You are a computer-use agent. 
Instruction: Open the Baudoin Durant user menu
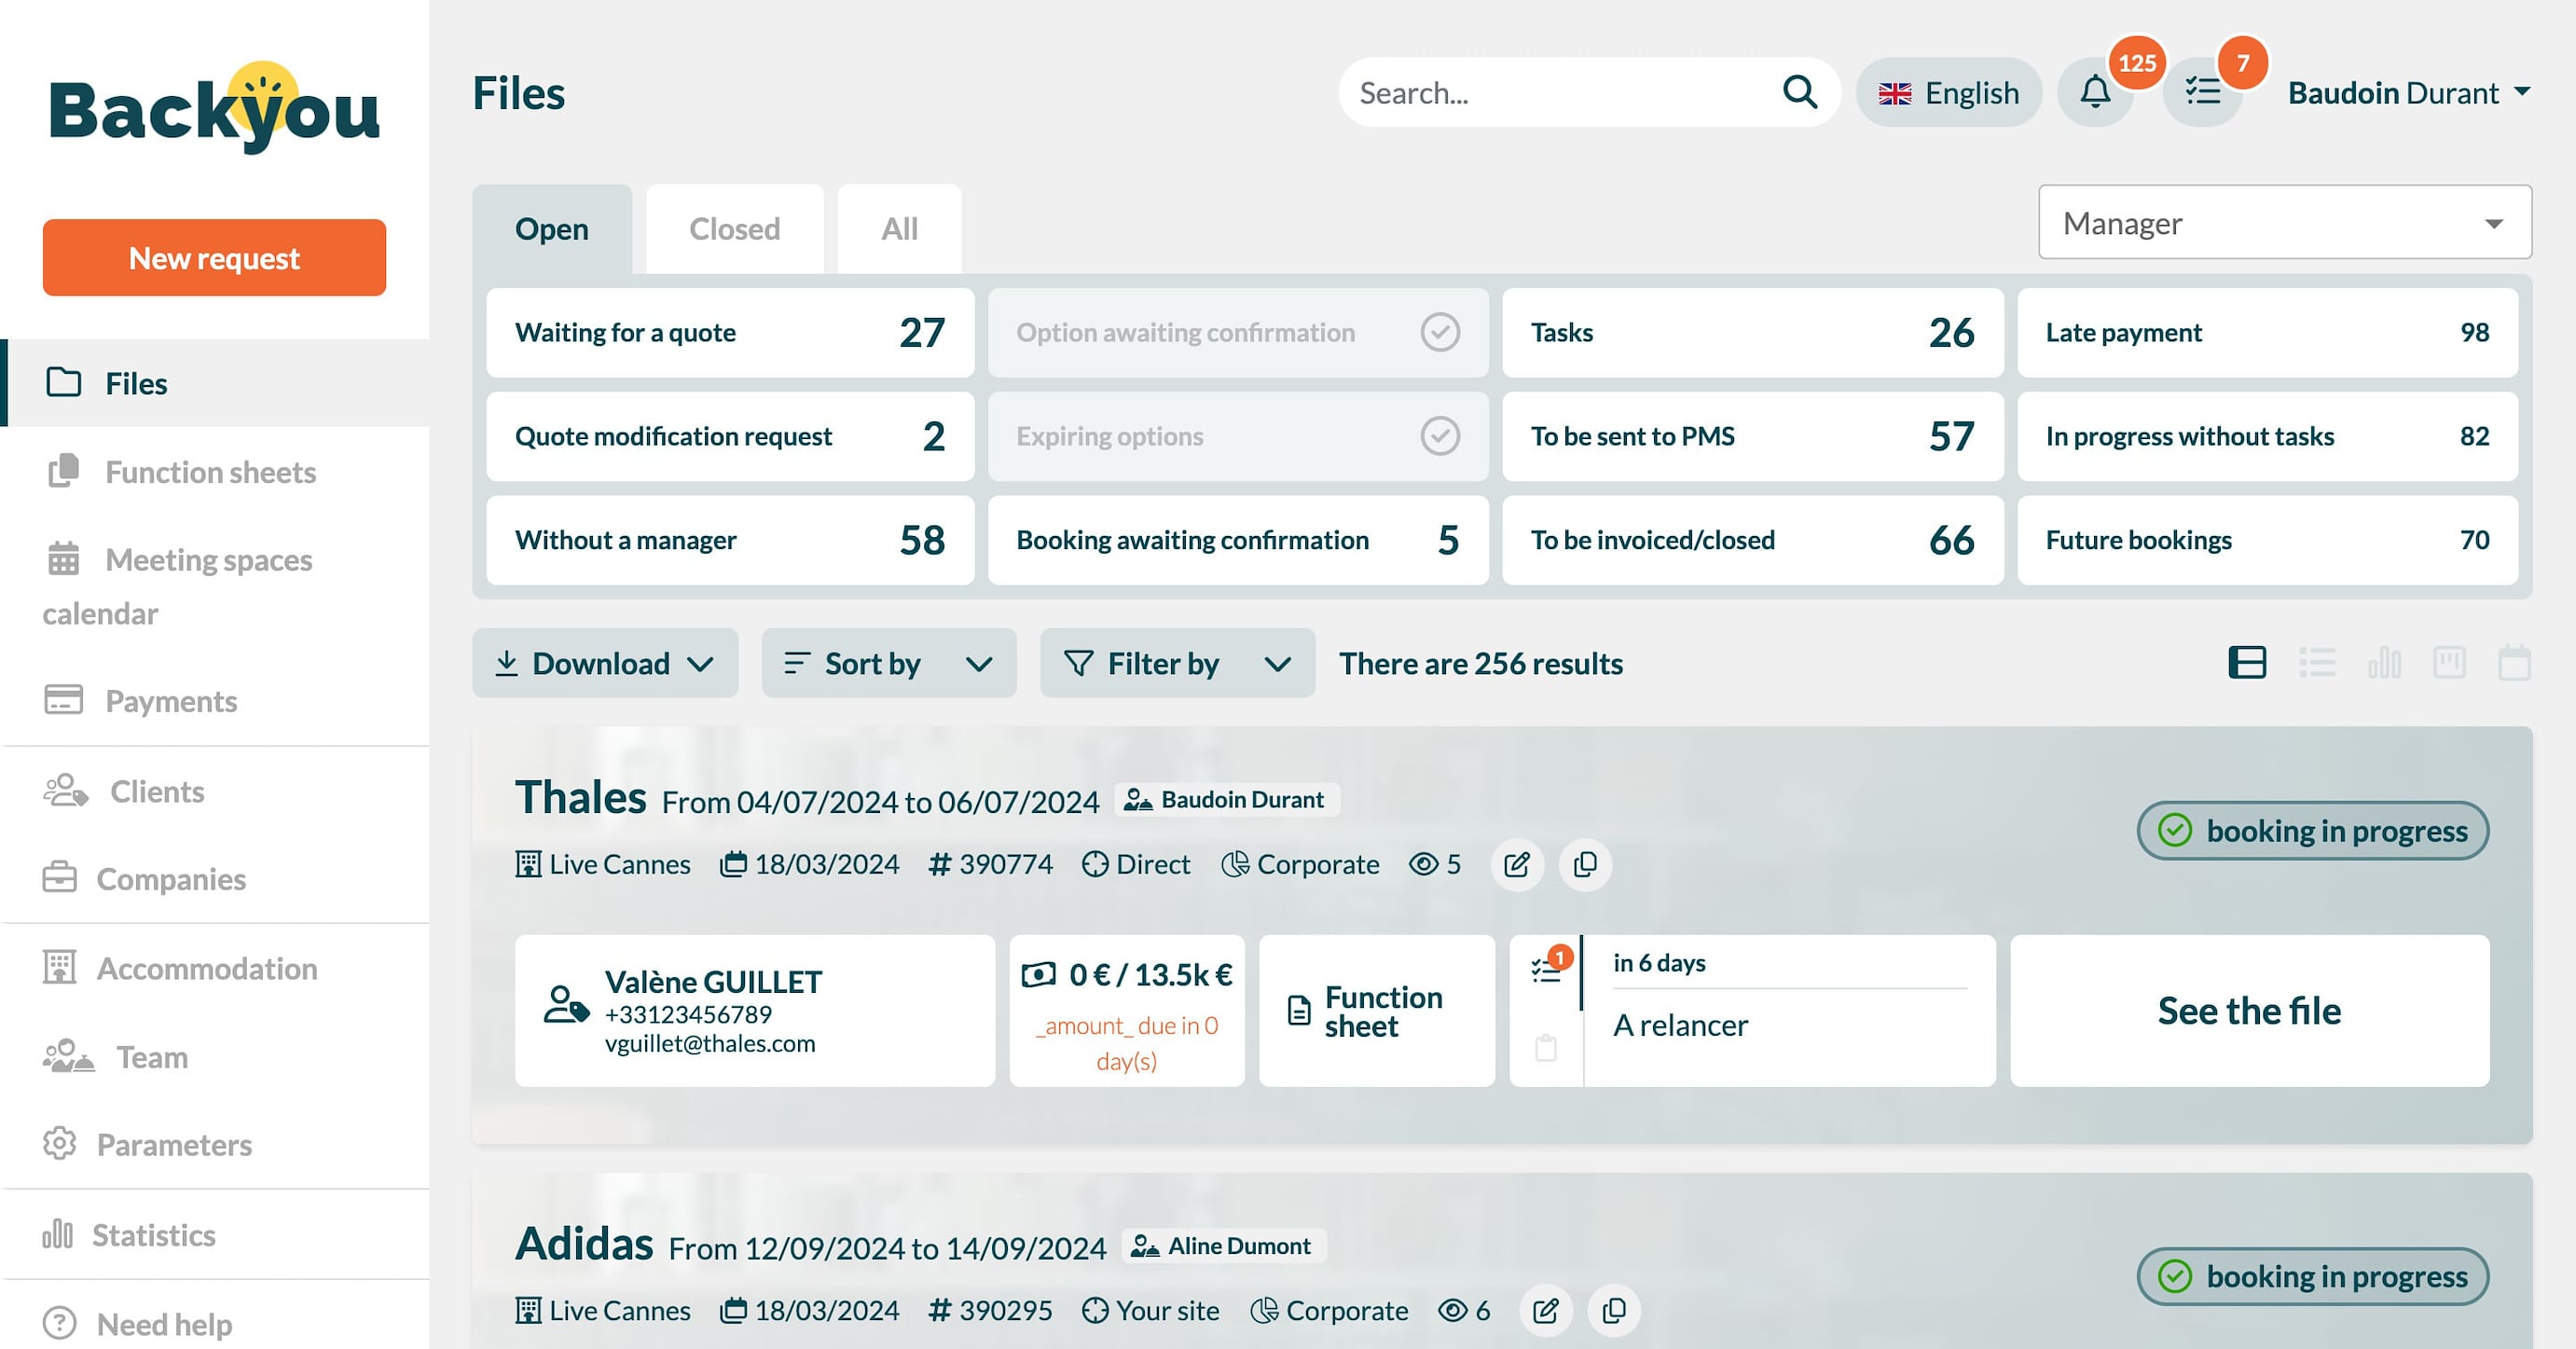pos(2408,93)
